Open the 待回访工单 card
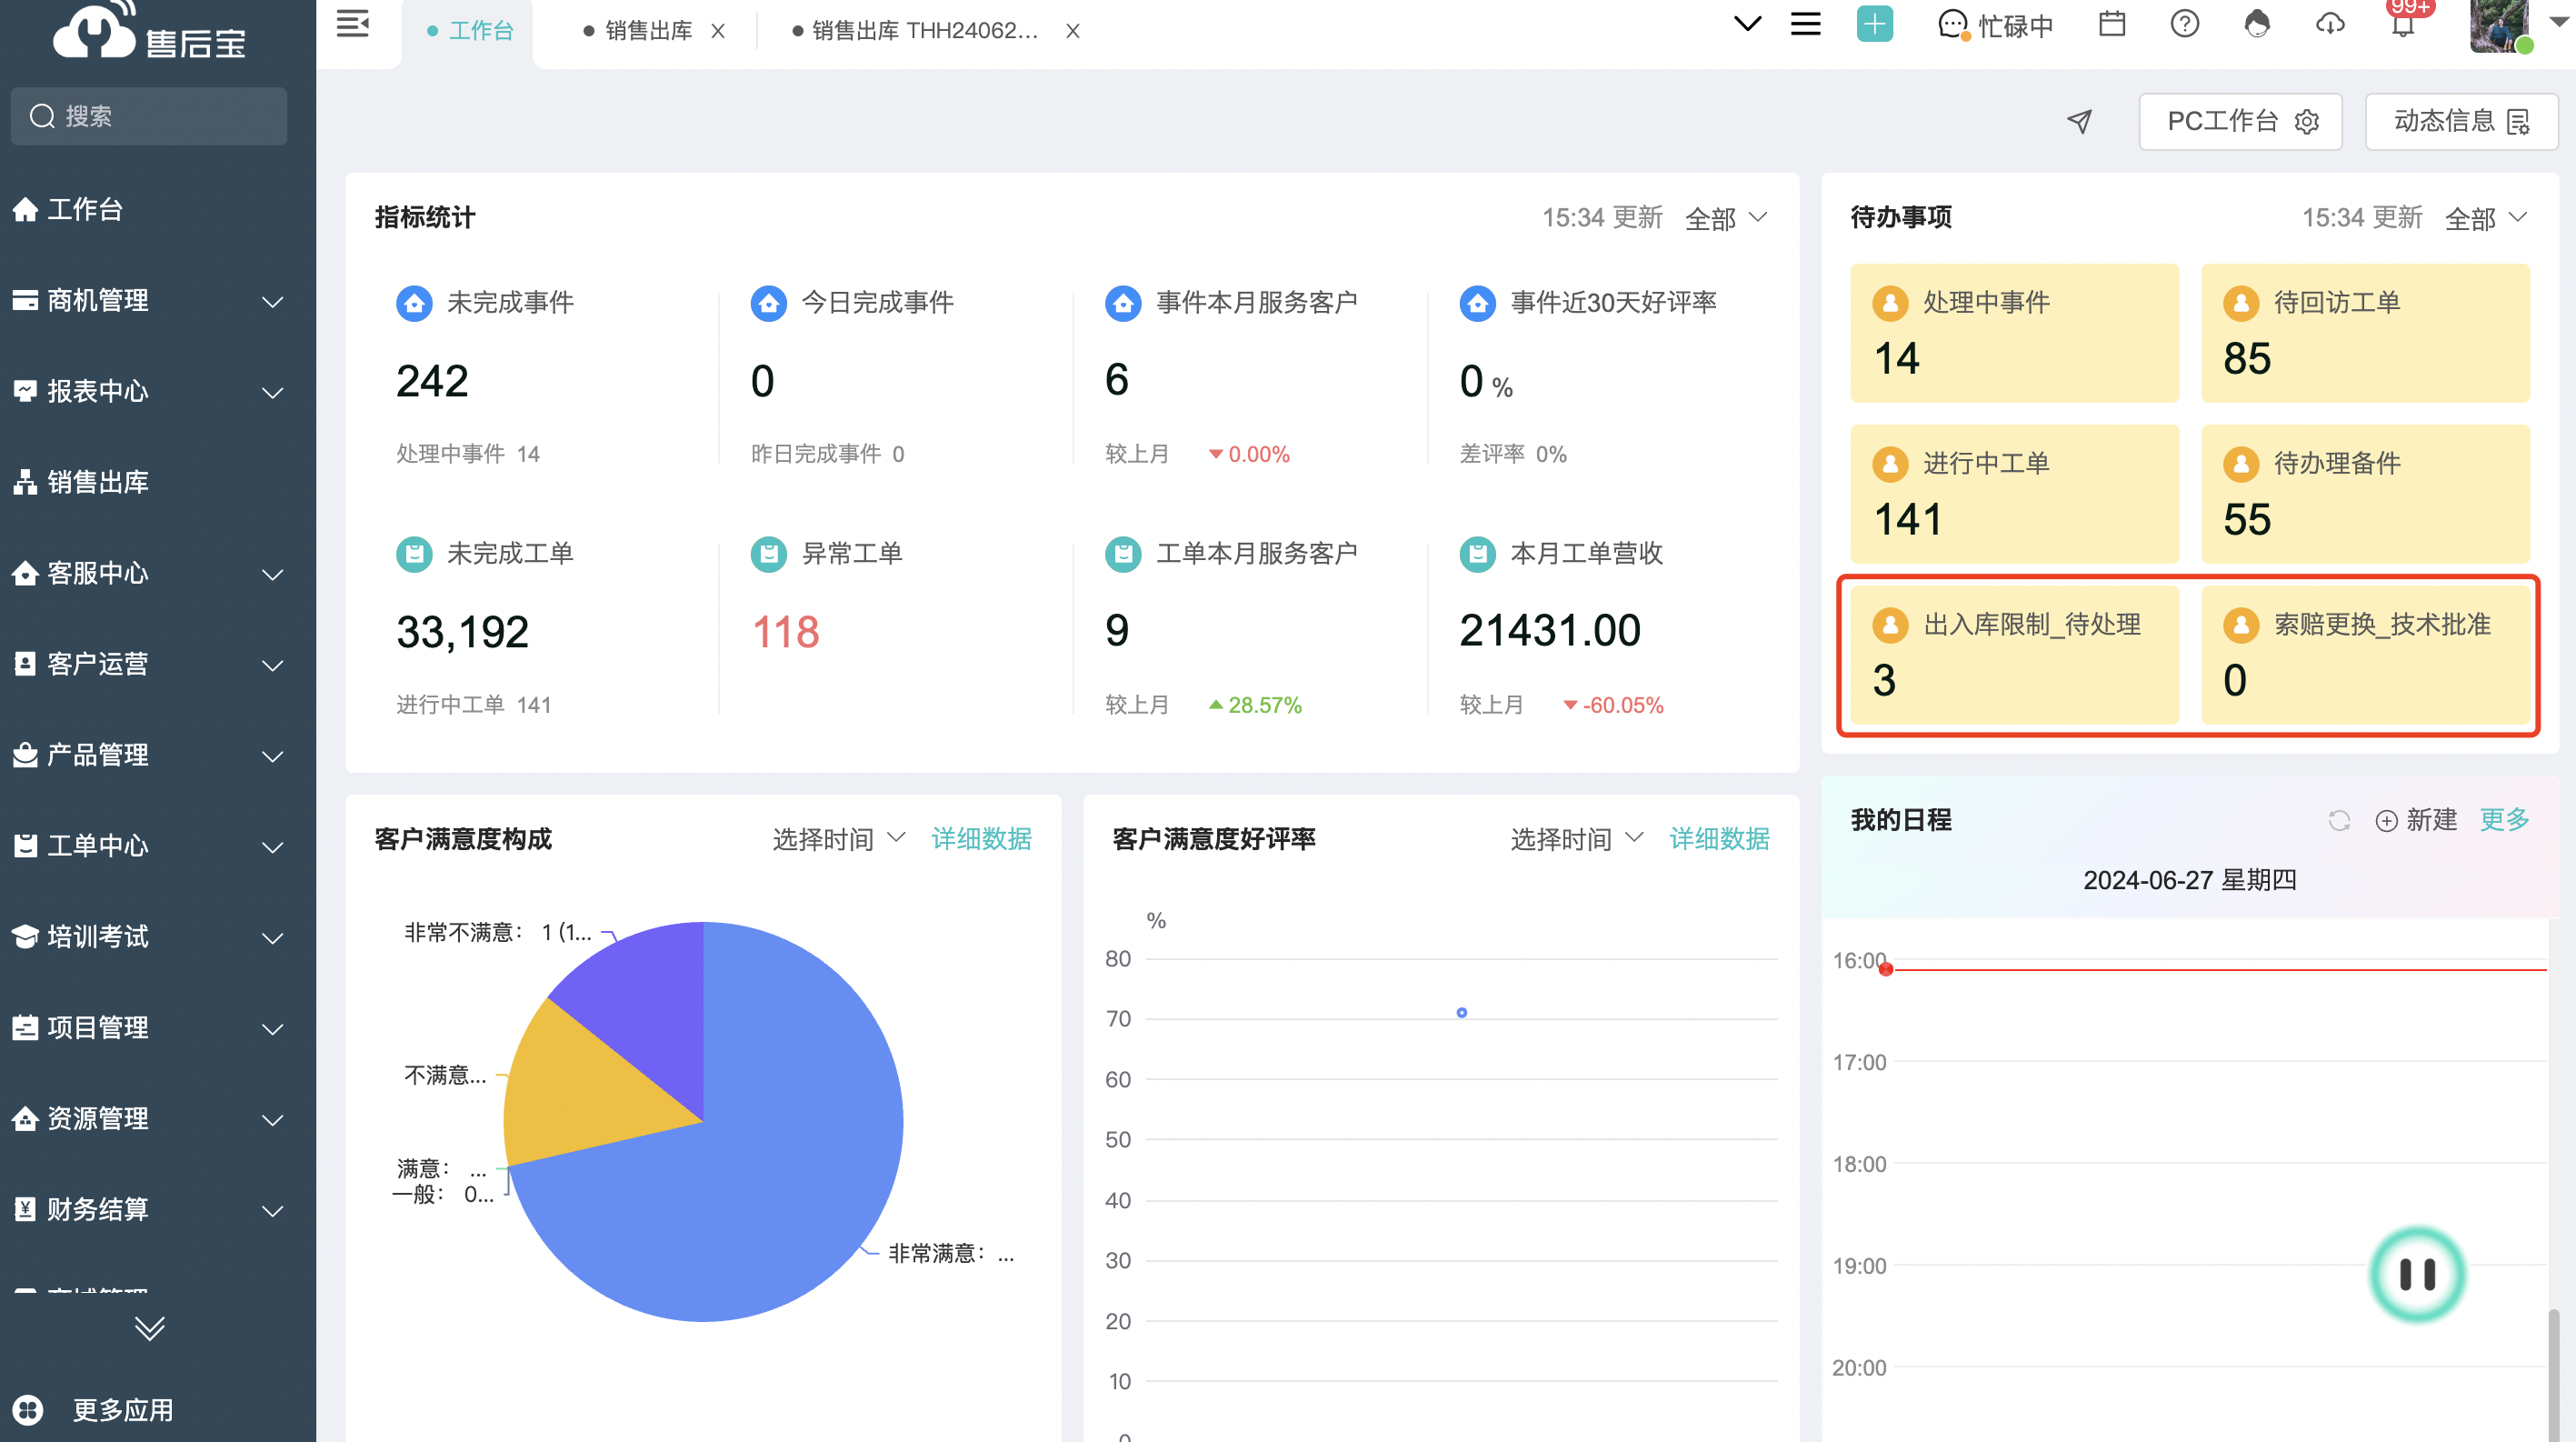Screen dimensions: 2576x1442 pos(2365,333)
